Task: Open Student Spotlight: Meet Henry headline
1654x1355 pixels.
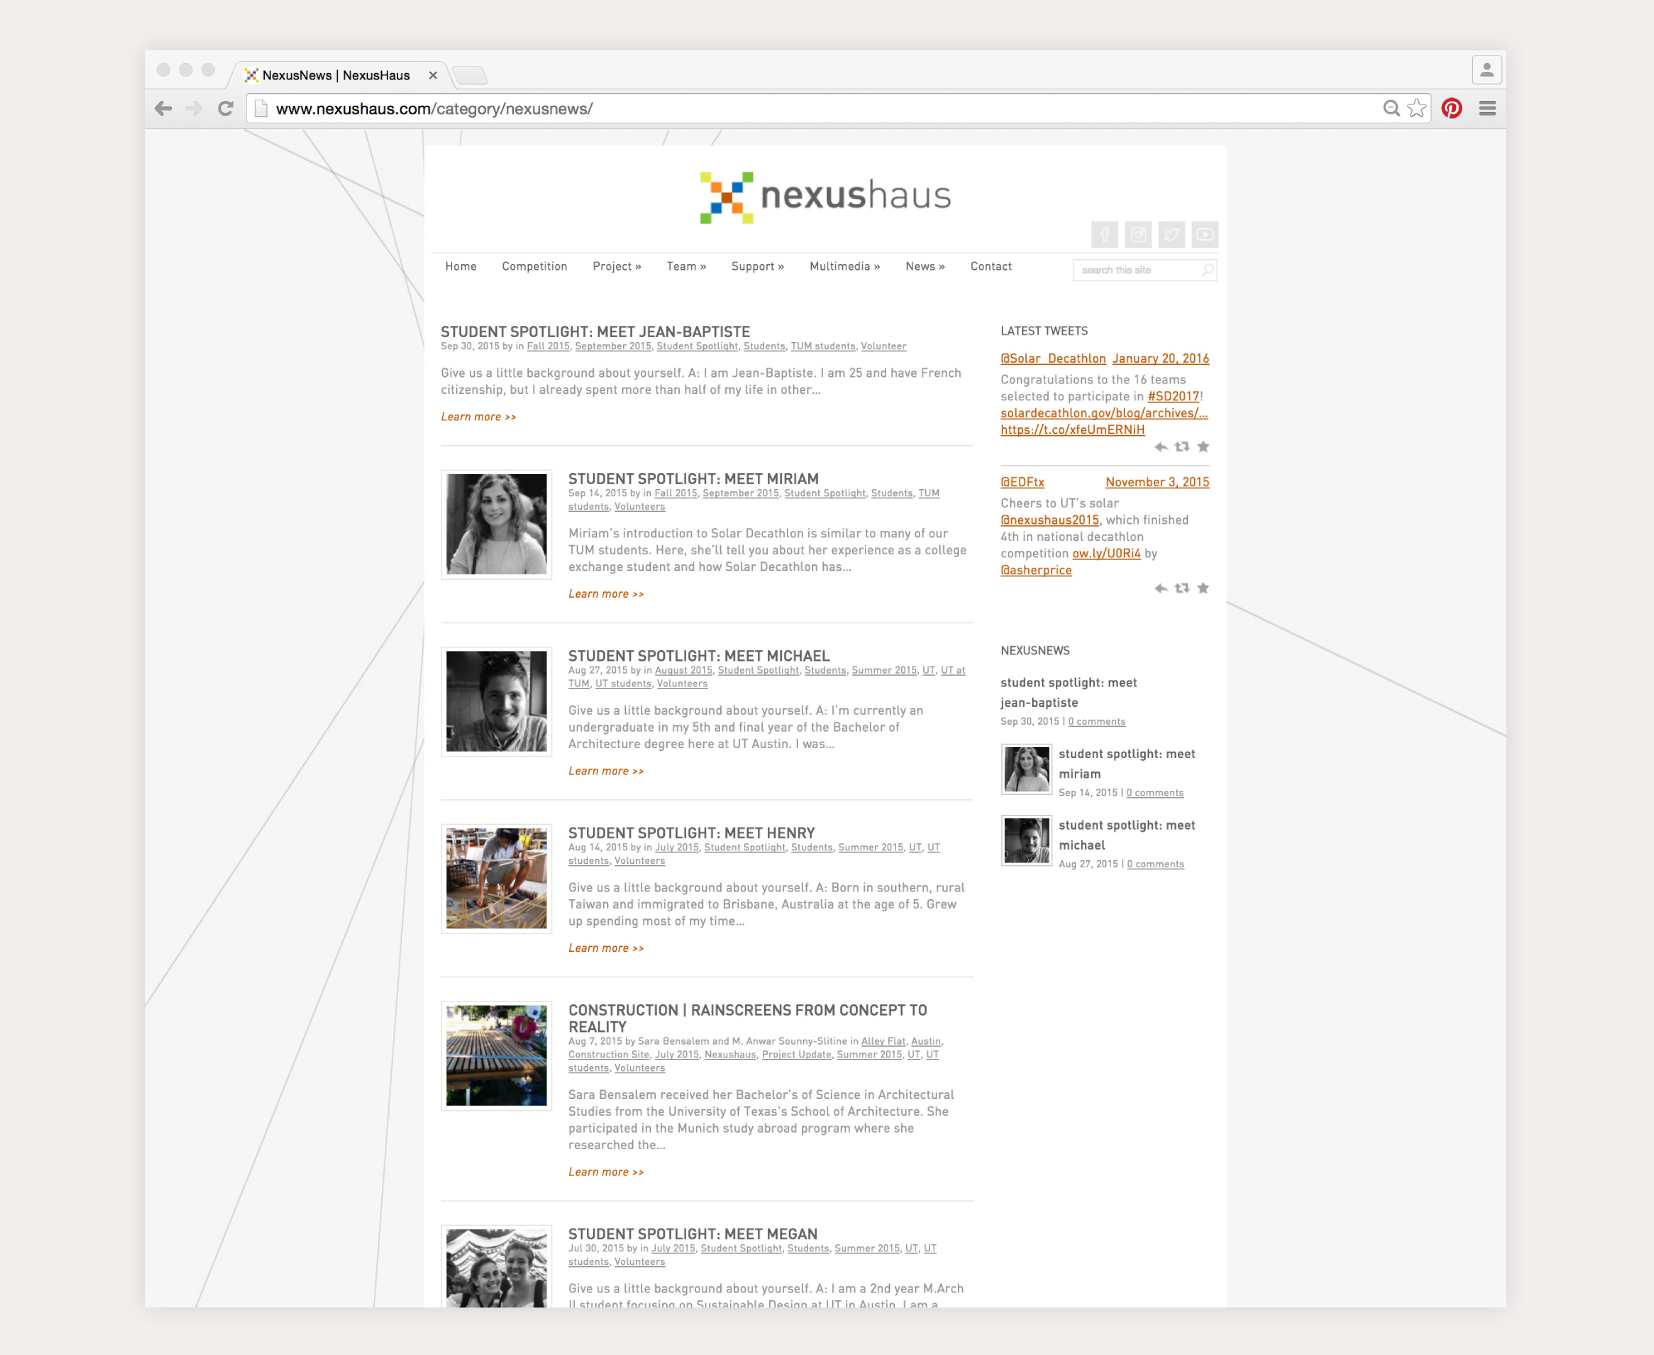Action: pyautogui.click(x=691, y=833)
